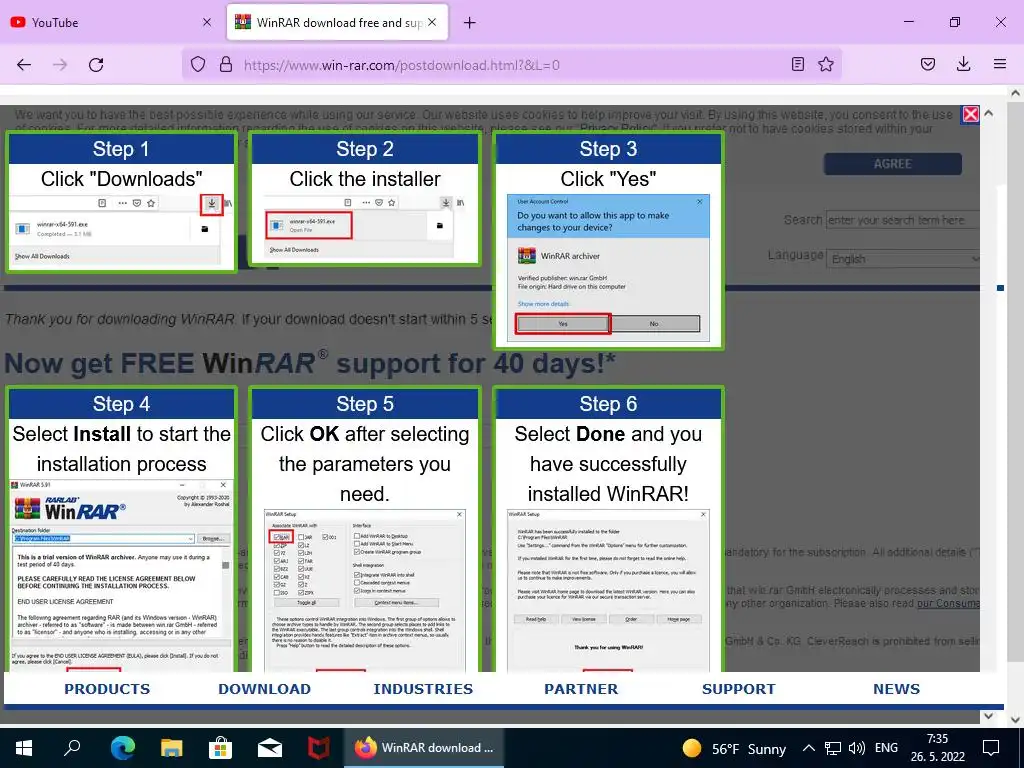
Task: Open Windows taskbar search
Action: click(72, 748)
